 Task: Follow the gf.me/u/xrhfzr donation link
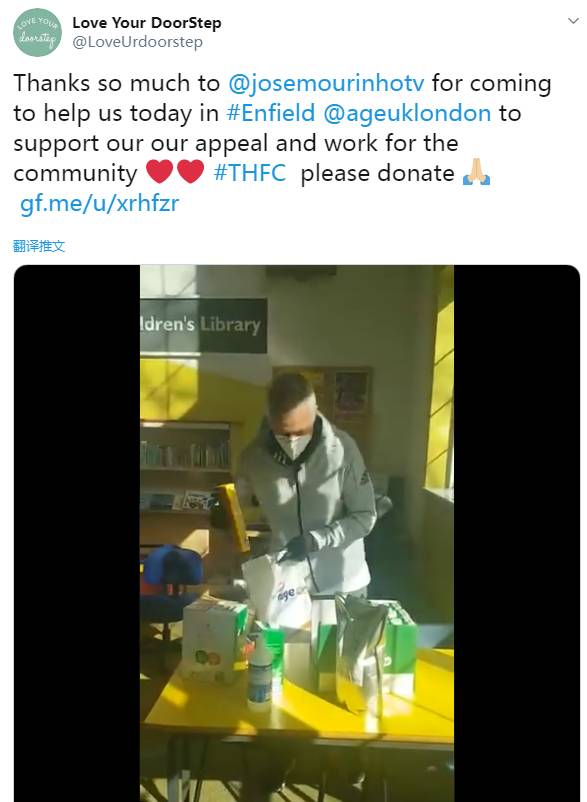click(x=100, y=204)
